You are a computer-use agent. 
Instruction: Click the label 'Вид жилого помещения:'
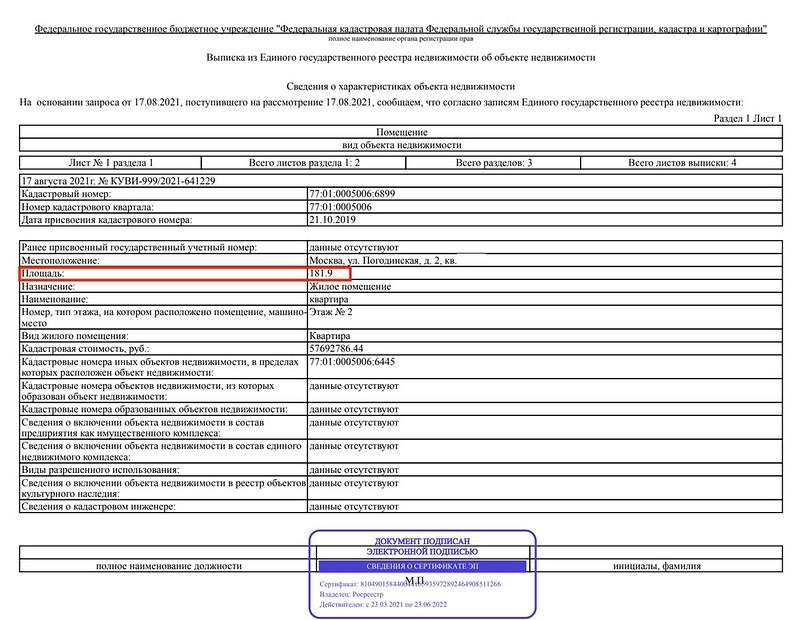coord(74,336)
